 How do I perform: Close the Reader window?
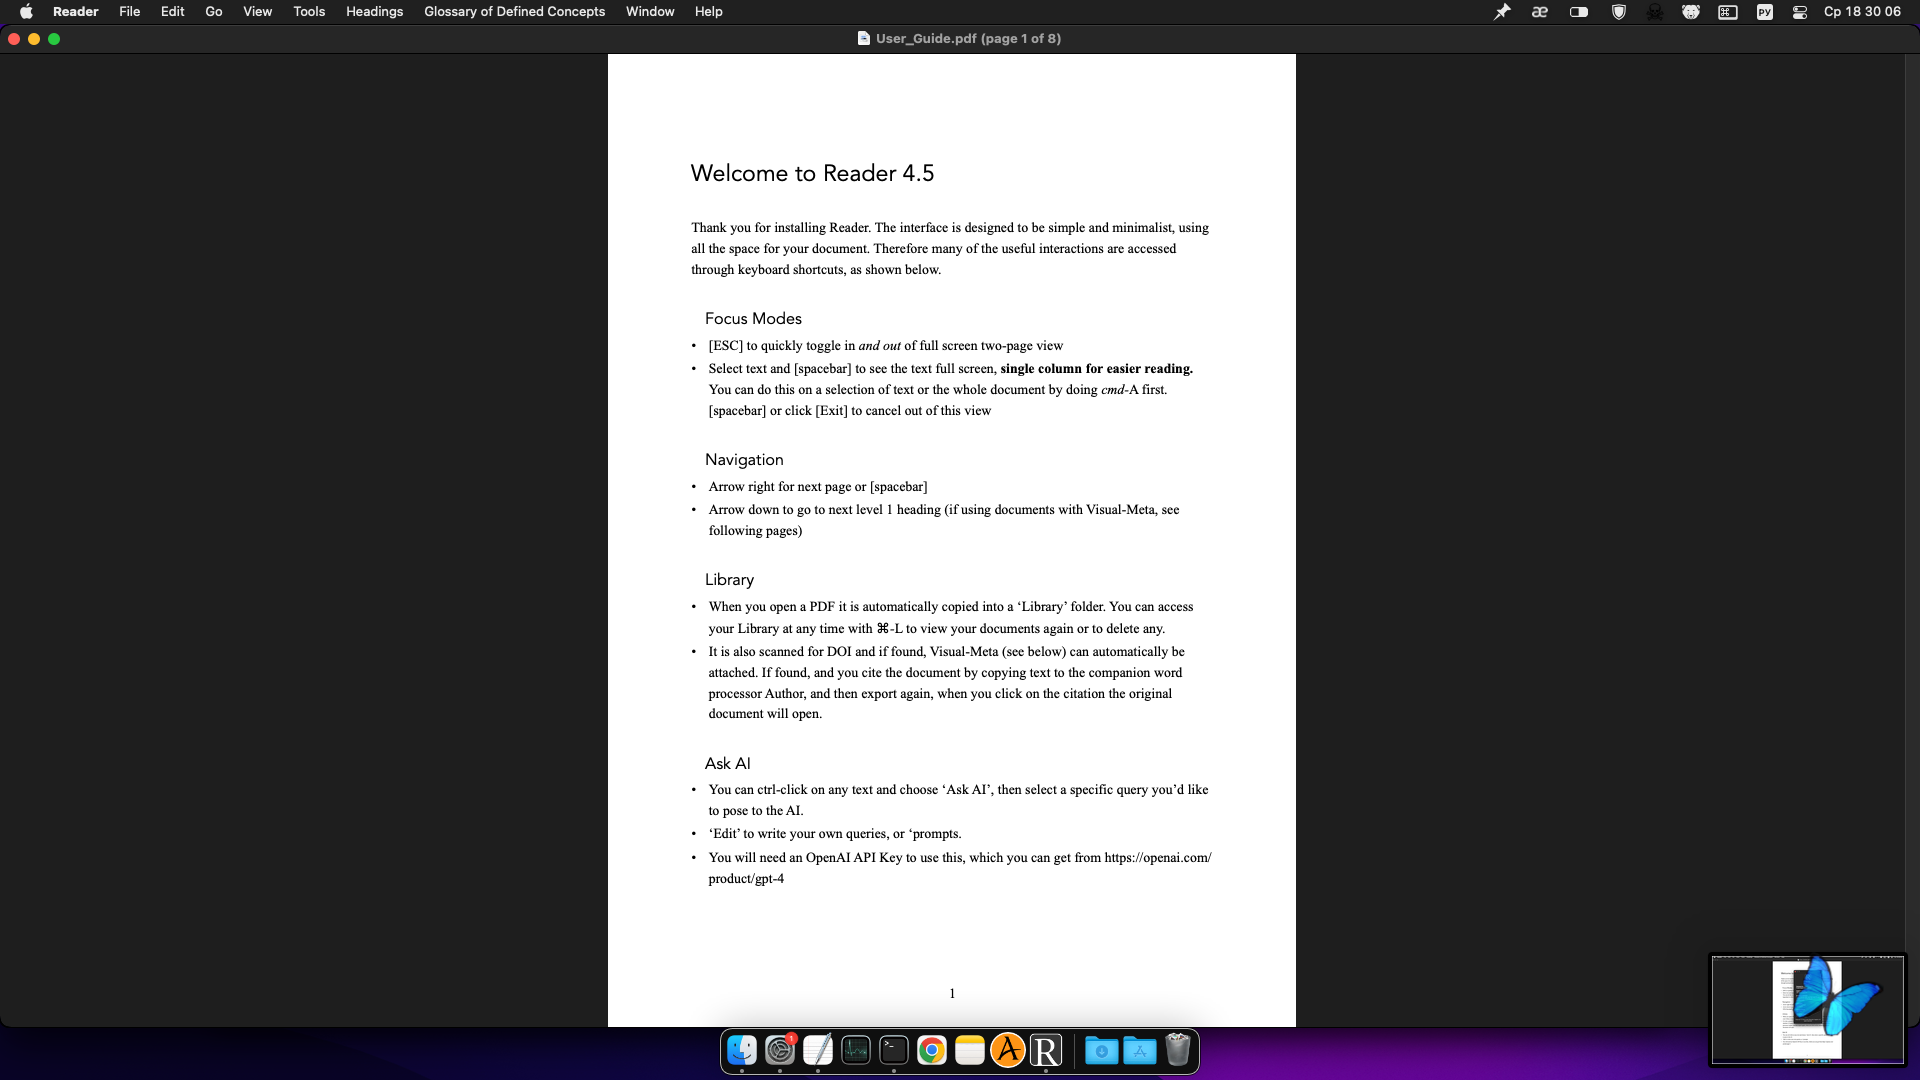tap(14, 39)
